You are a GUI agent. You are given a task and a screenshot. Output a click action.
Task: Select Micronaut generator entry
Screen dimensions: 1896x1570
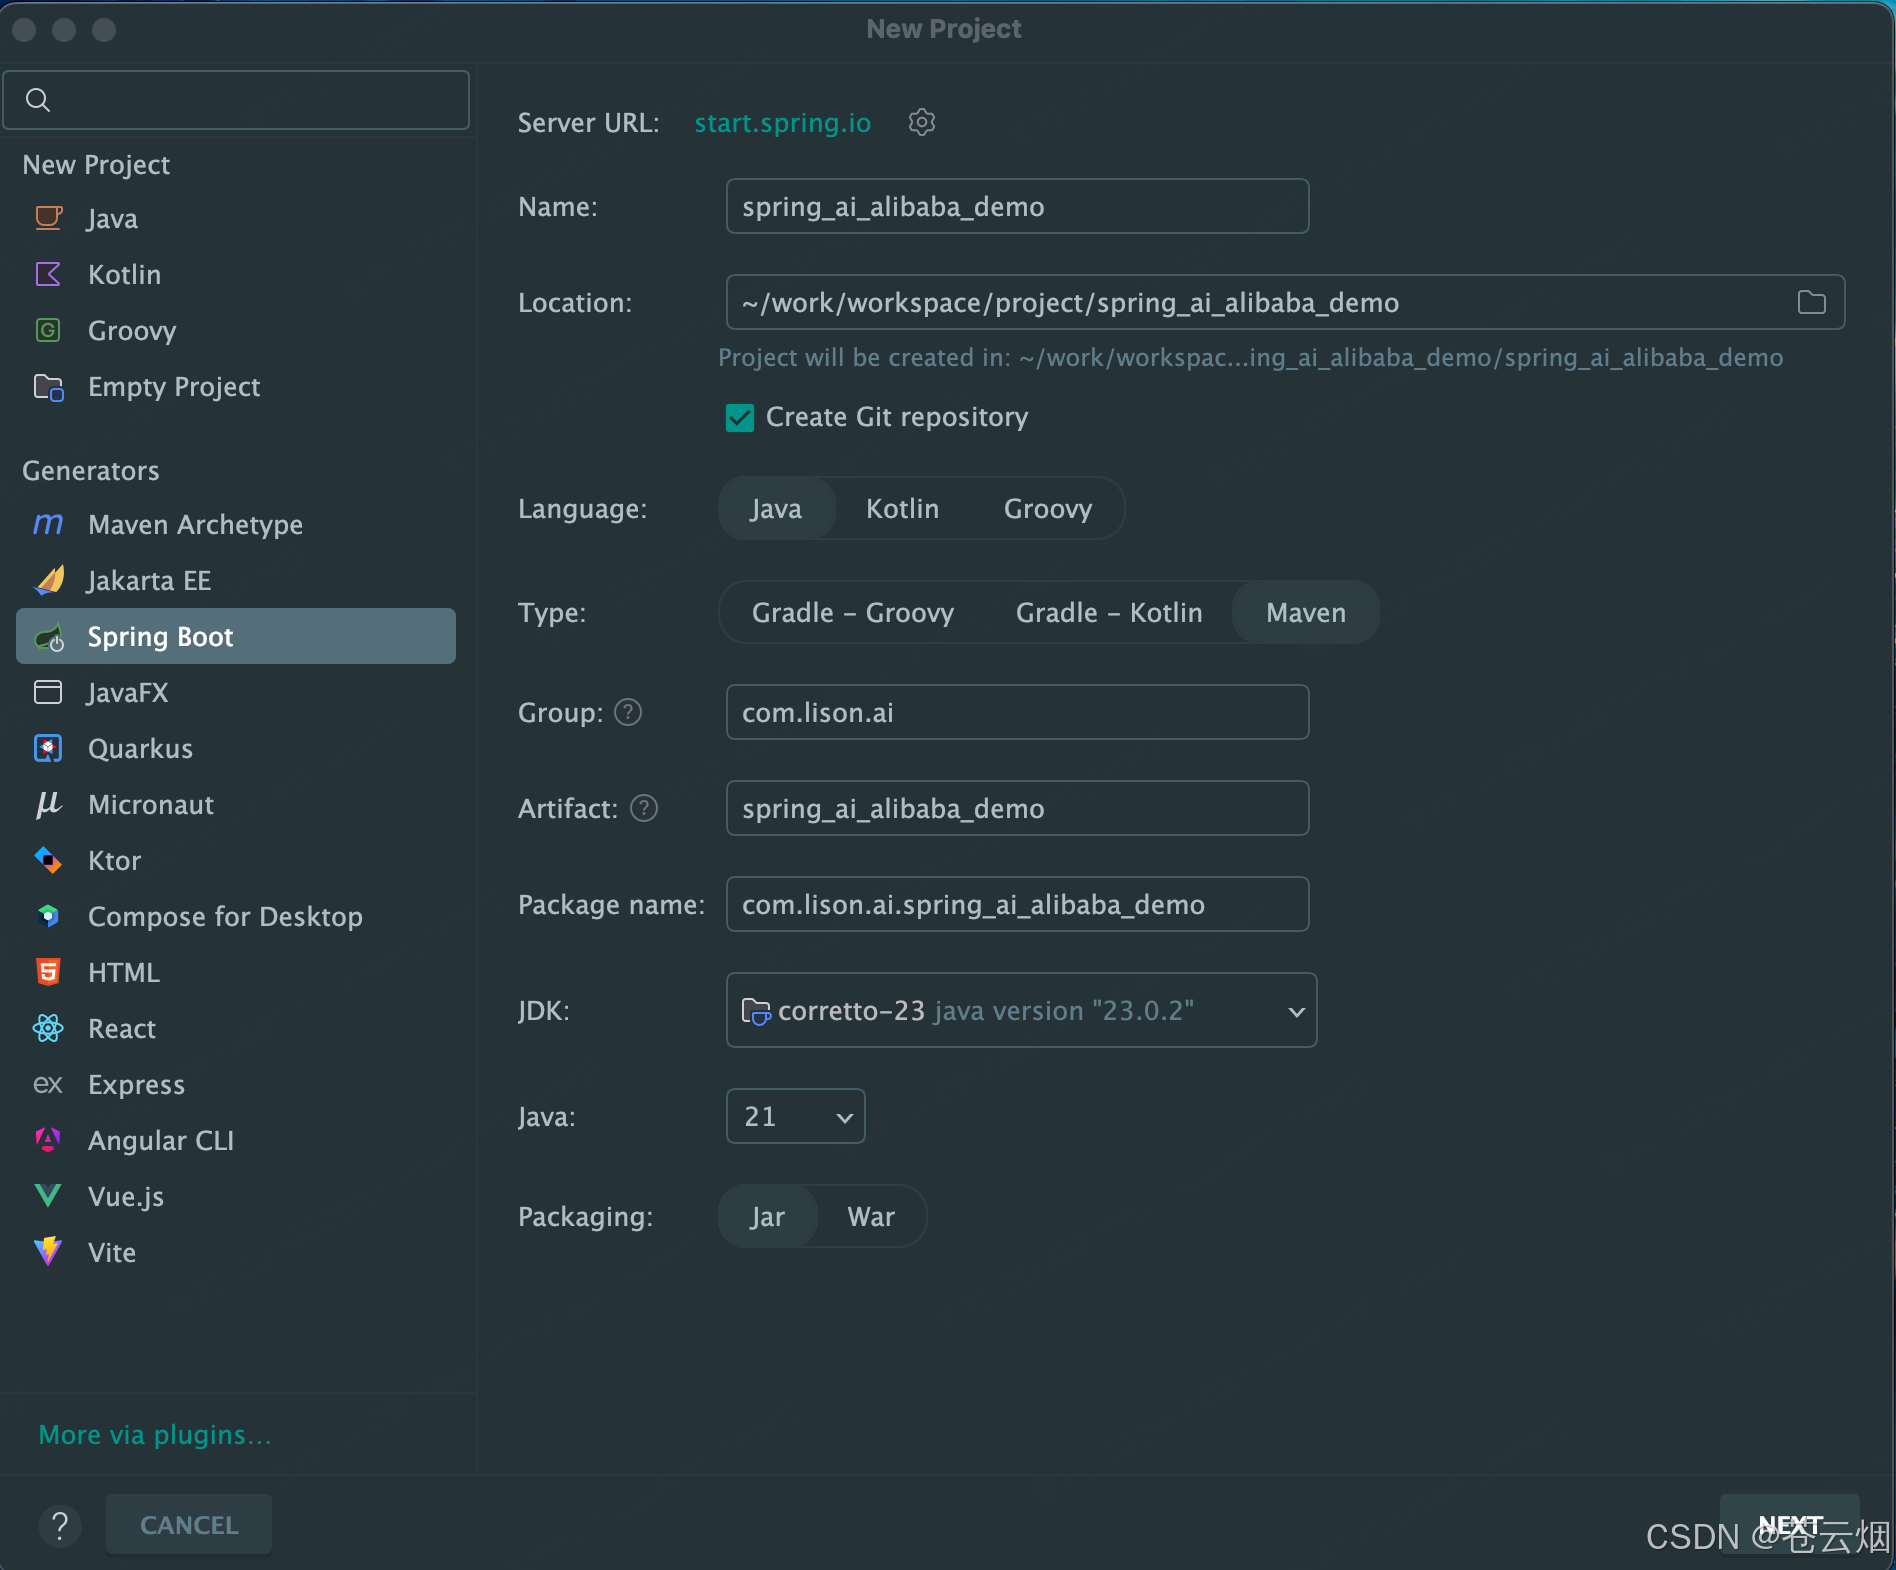click(236, 804)
